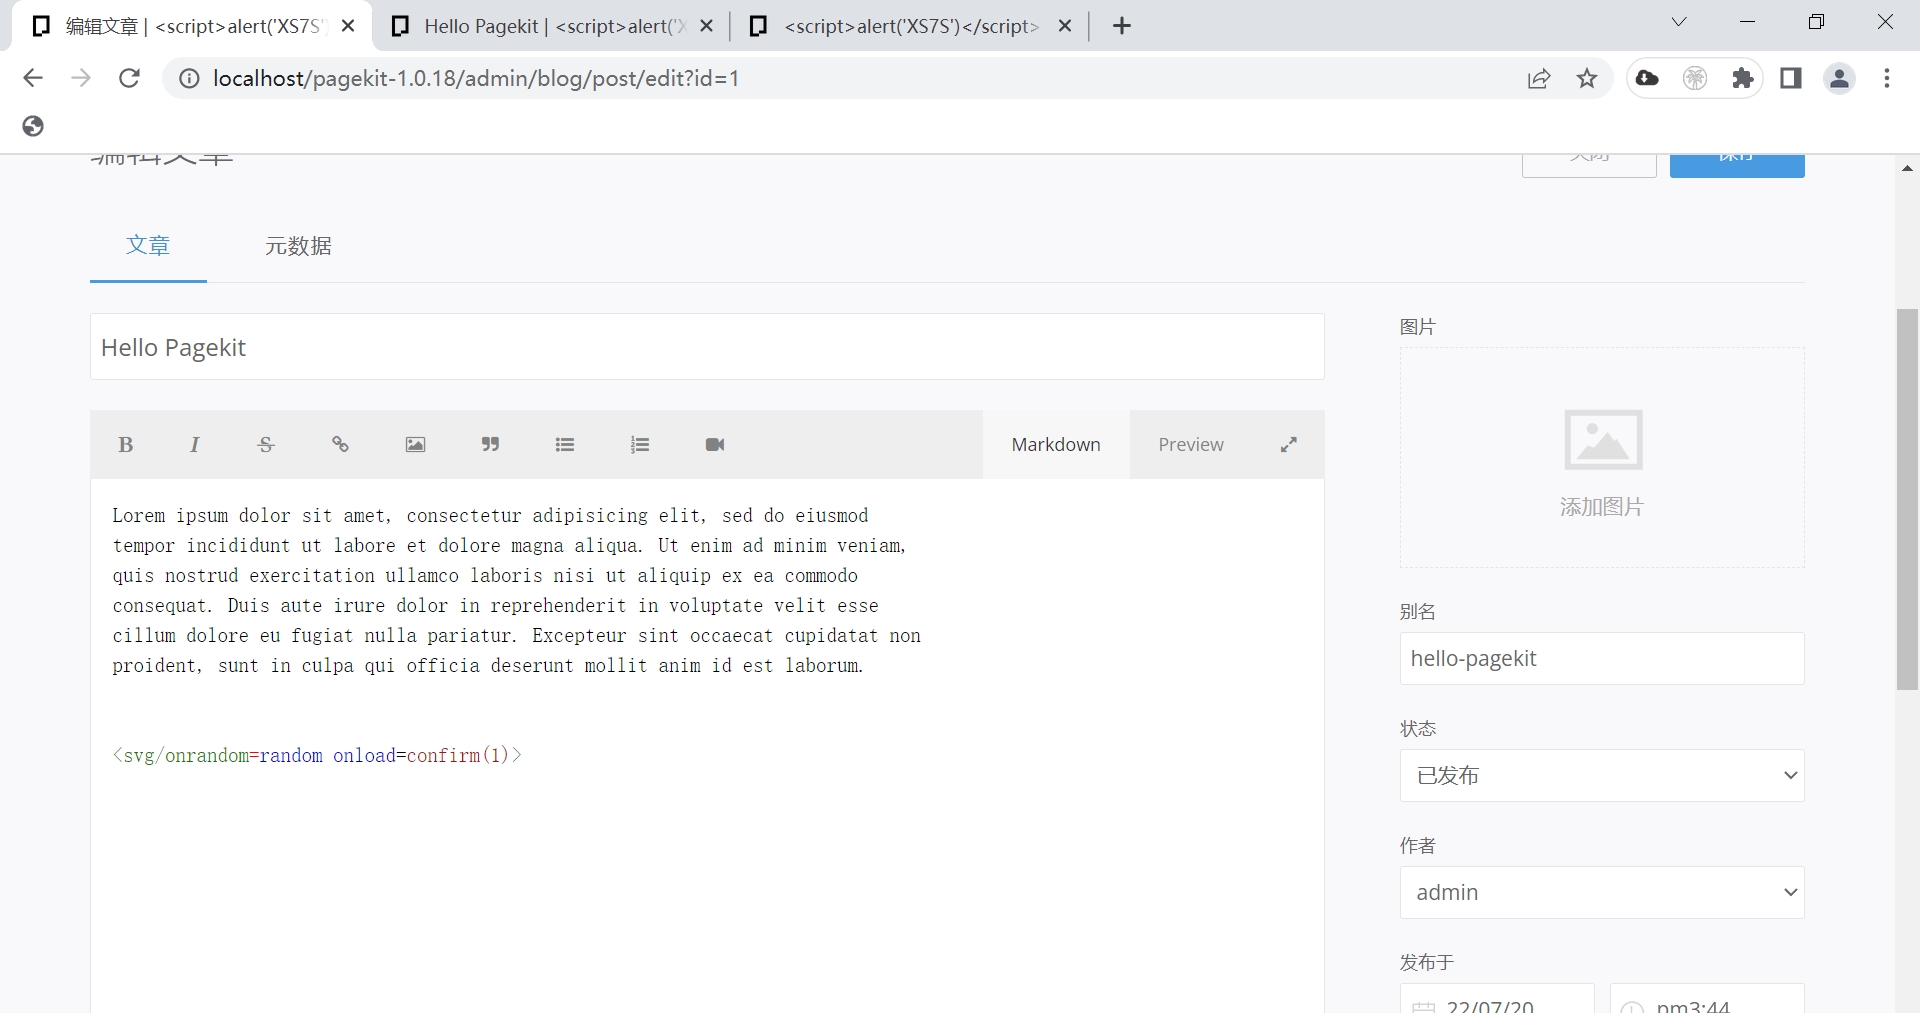Switch to the Hello Pagekit browser tab
Screen dimensions: 1920x1013
click(x=552, y=26)
